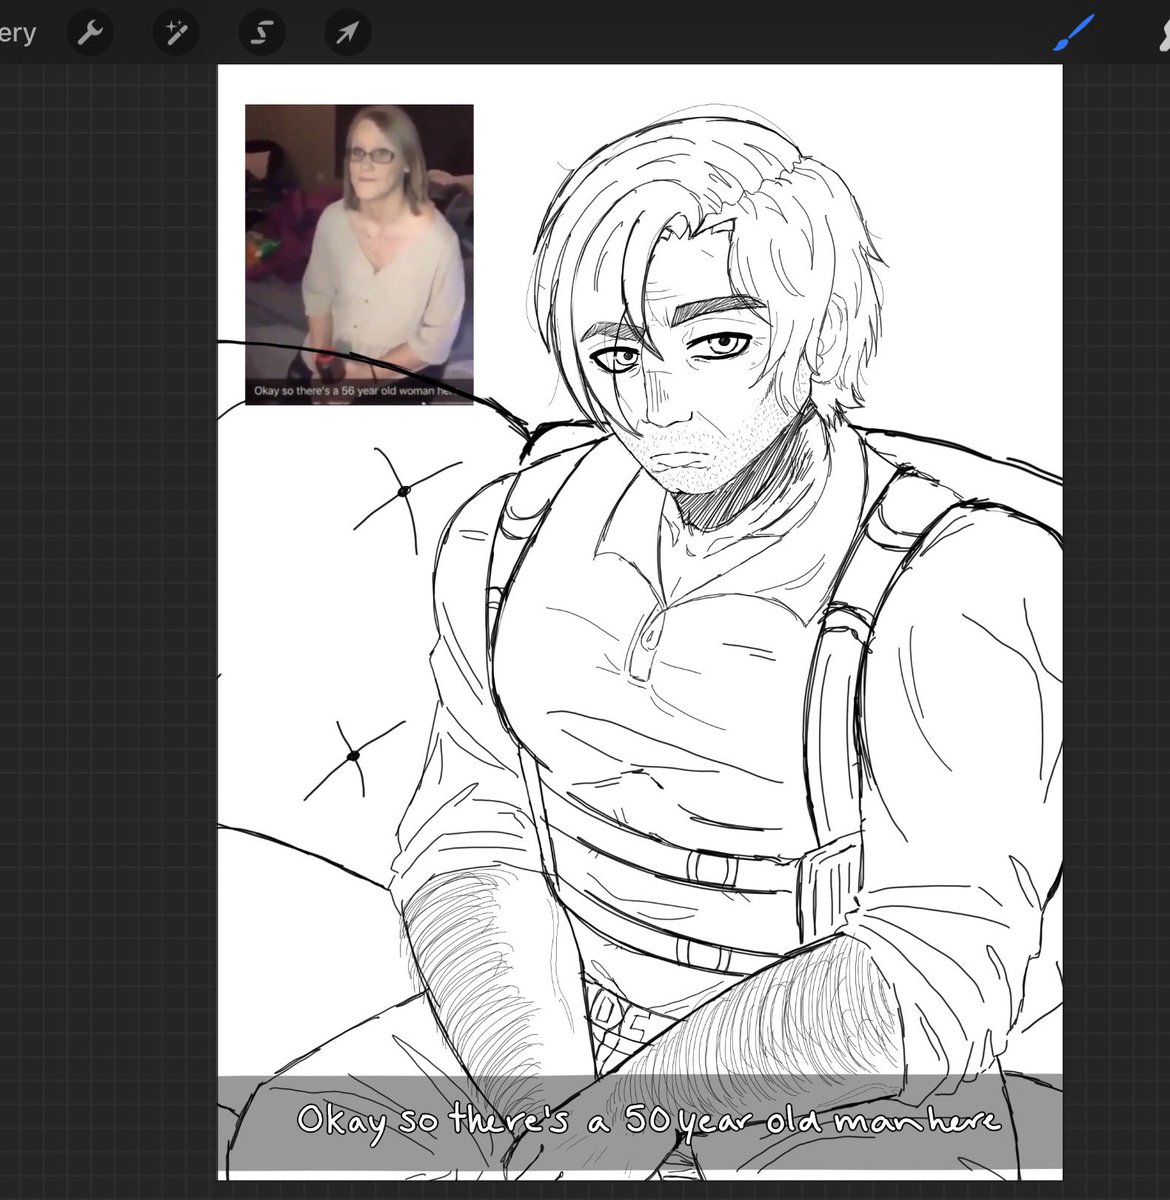Tap the reference photo pasted on the canvas

pyautogui.click(x=360, y=250)
